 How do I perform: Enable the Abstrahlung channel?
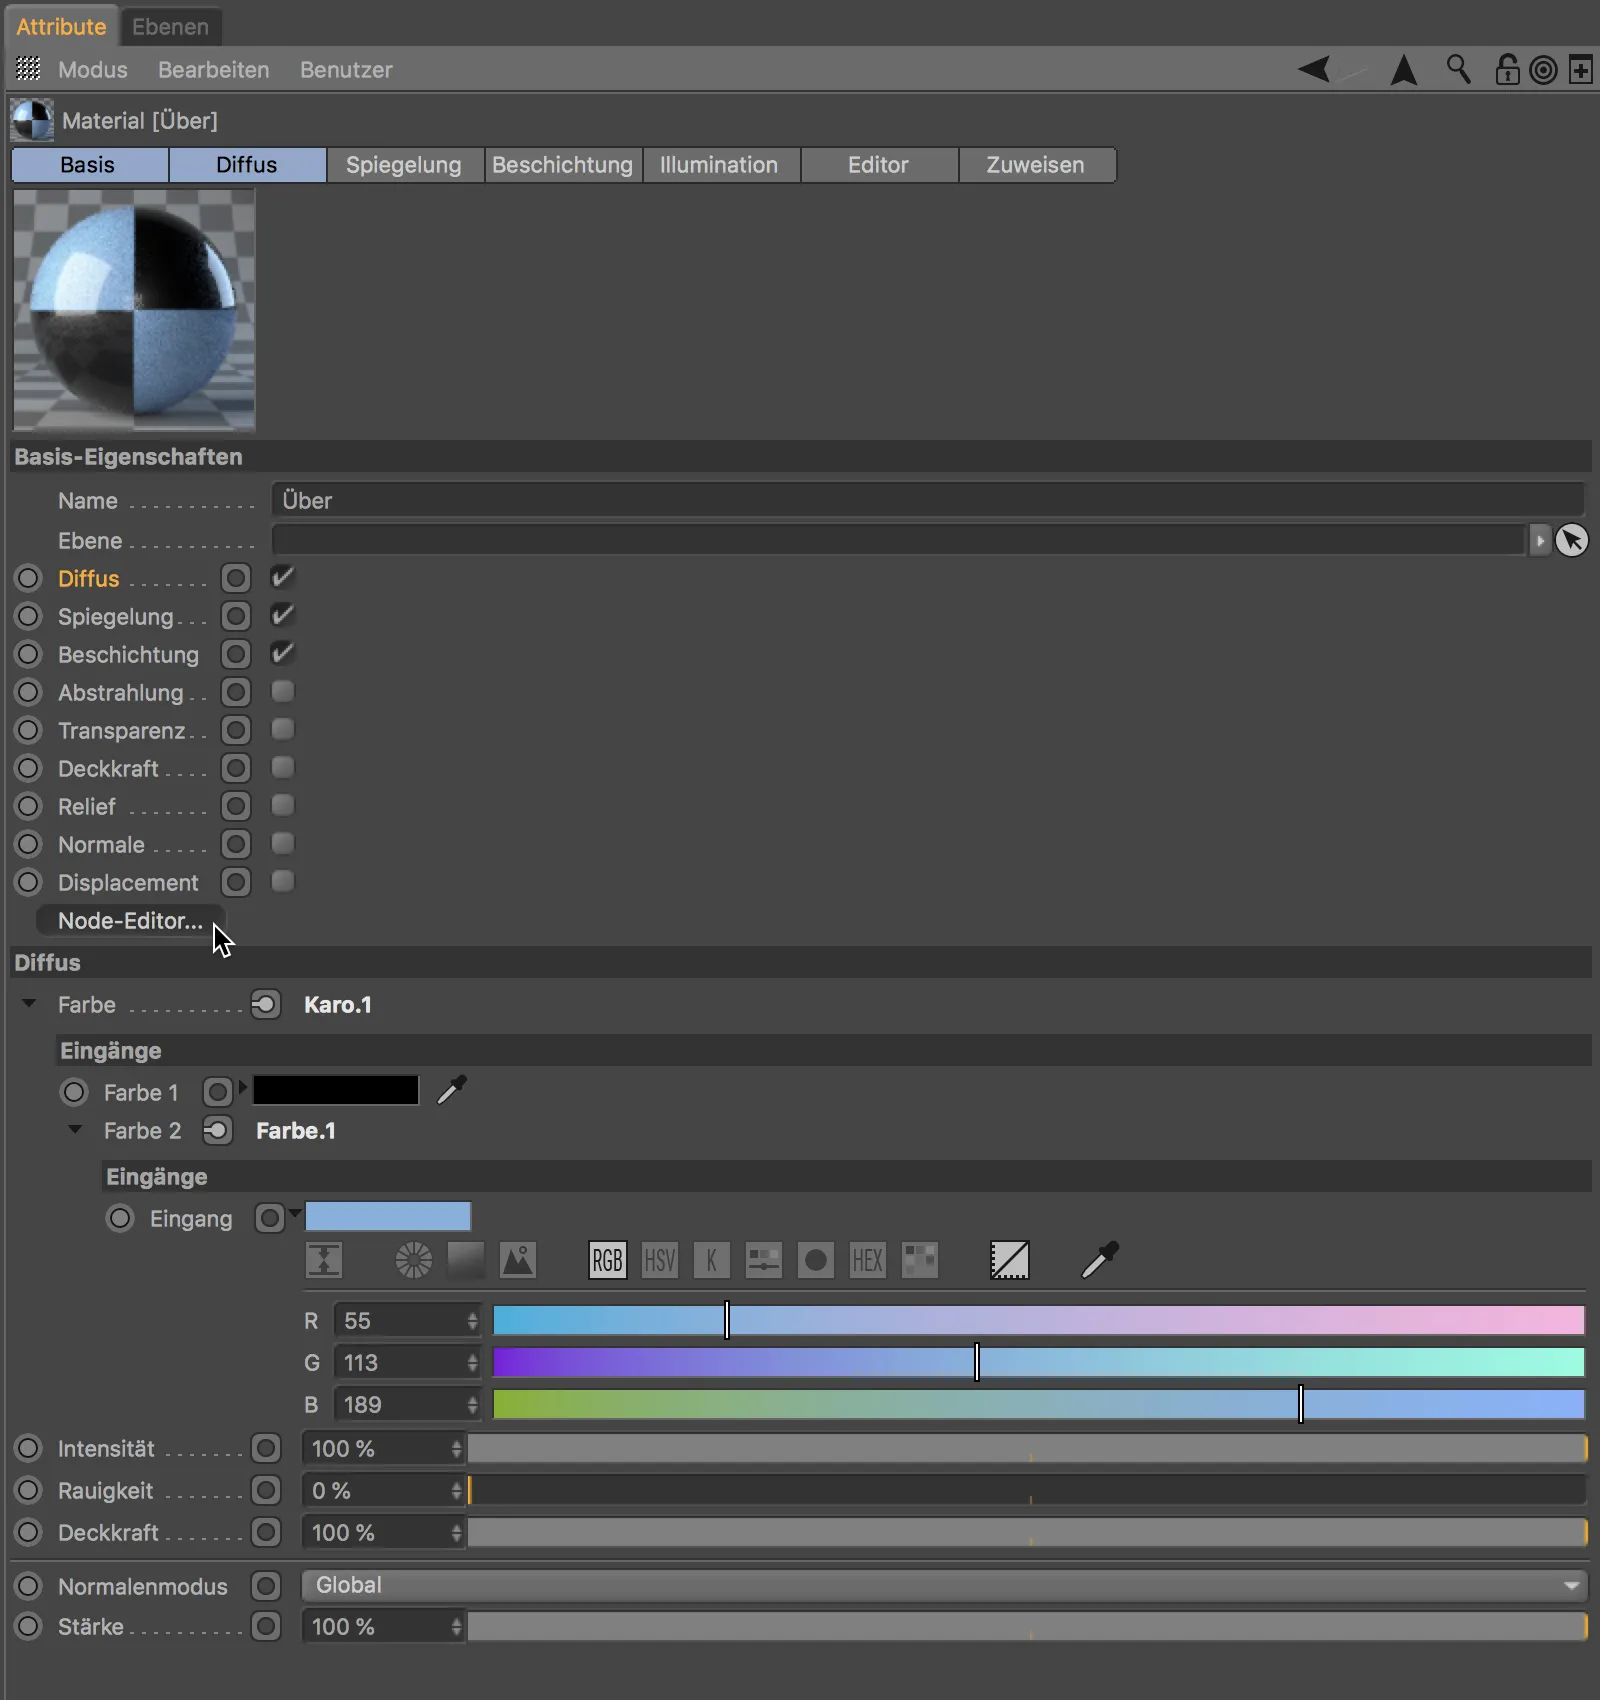pos(283,691)
